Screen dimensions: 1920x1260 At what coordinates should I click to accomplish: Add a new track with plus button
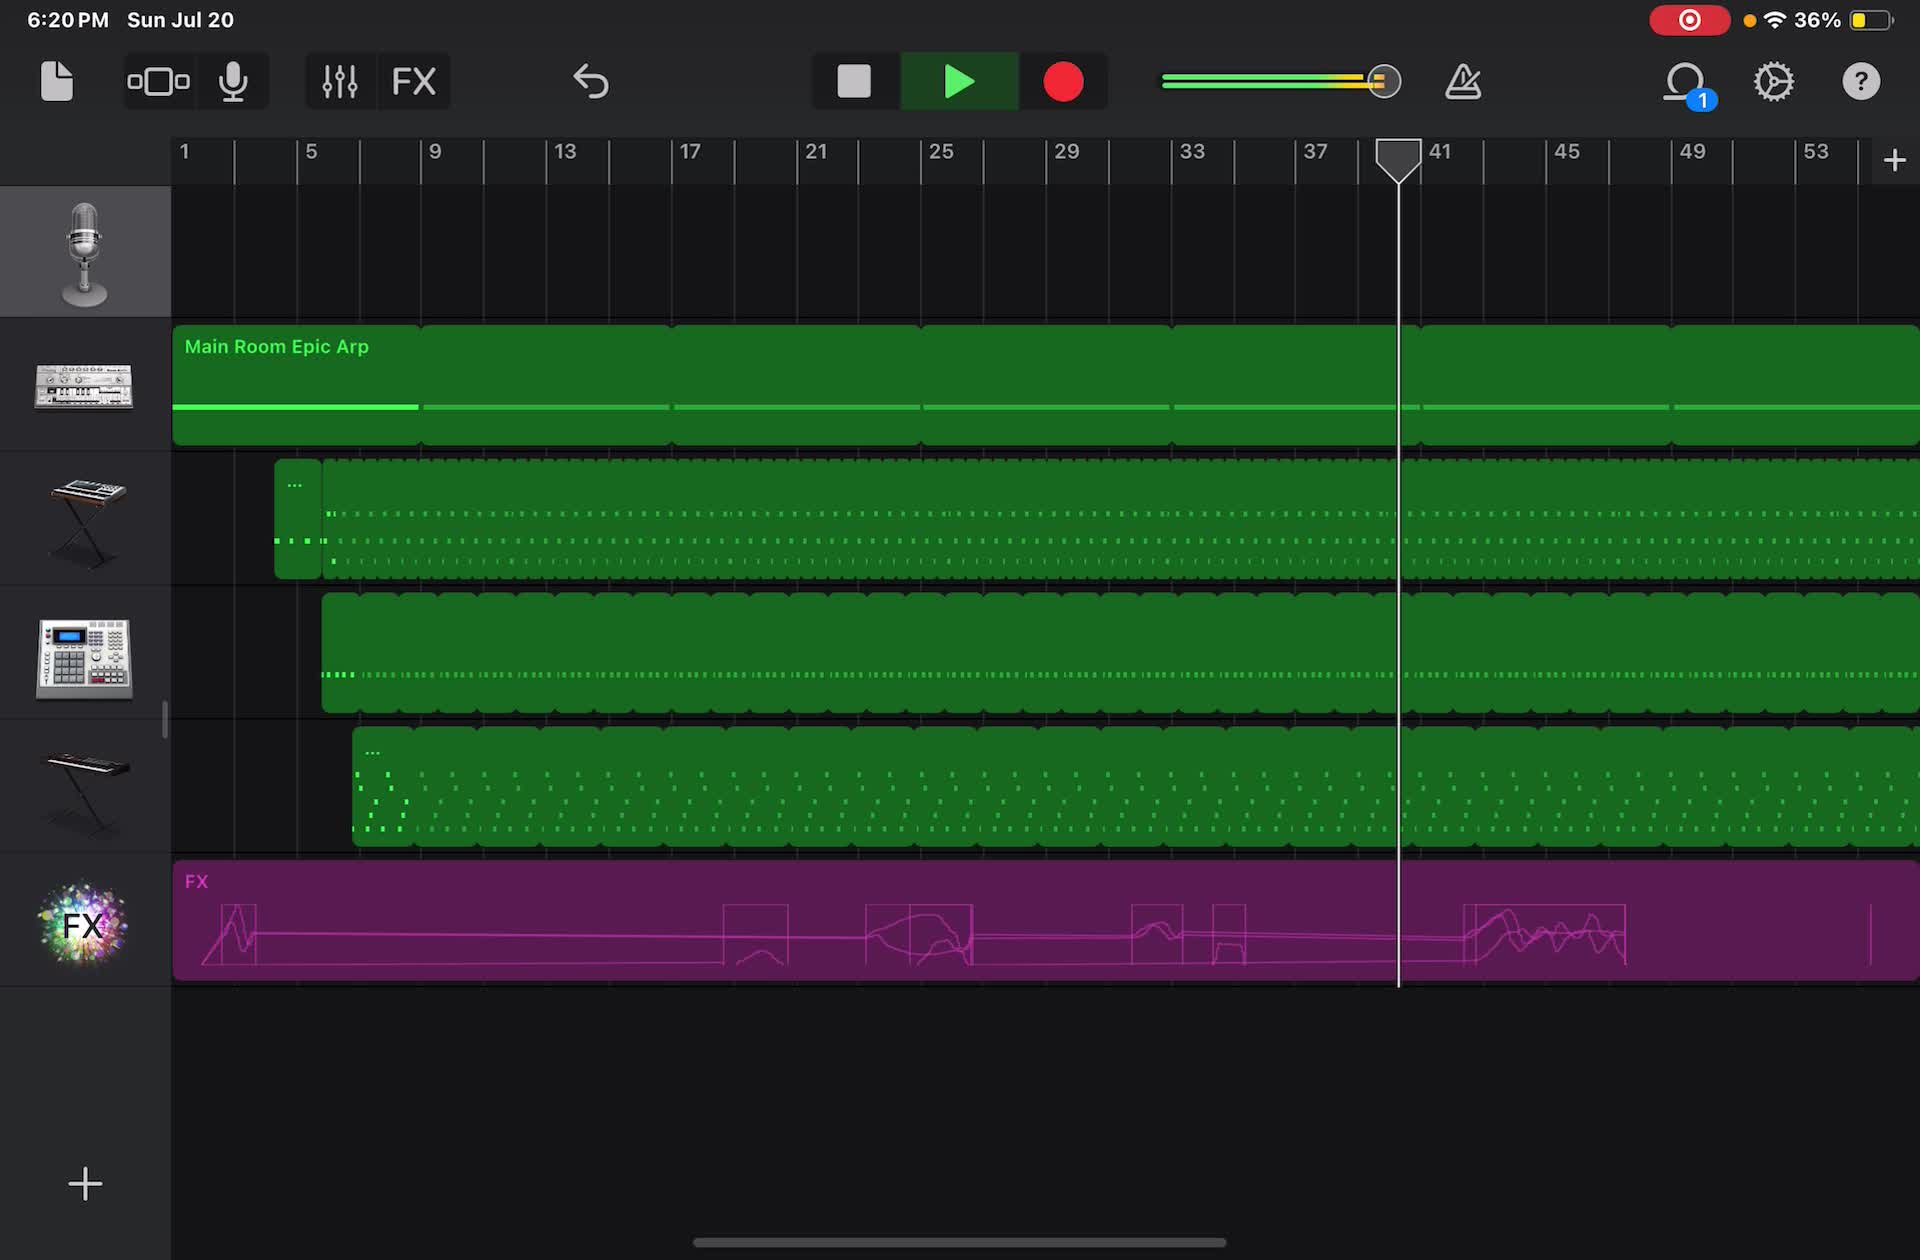click(x=85, y=1184)
